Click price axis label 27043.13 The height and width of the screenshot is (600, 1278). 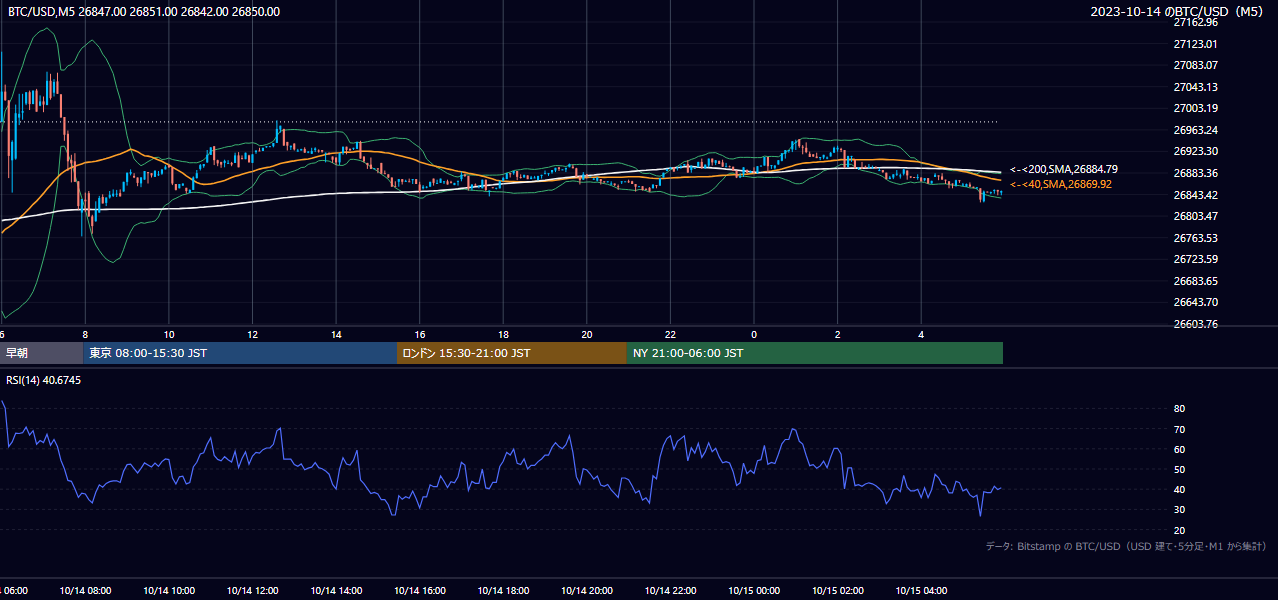click(x=1196, y=87)
